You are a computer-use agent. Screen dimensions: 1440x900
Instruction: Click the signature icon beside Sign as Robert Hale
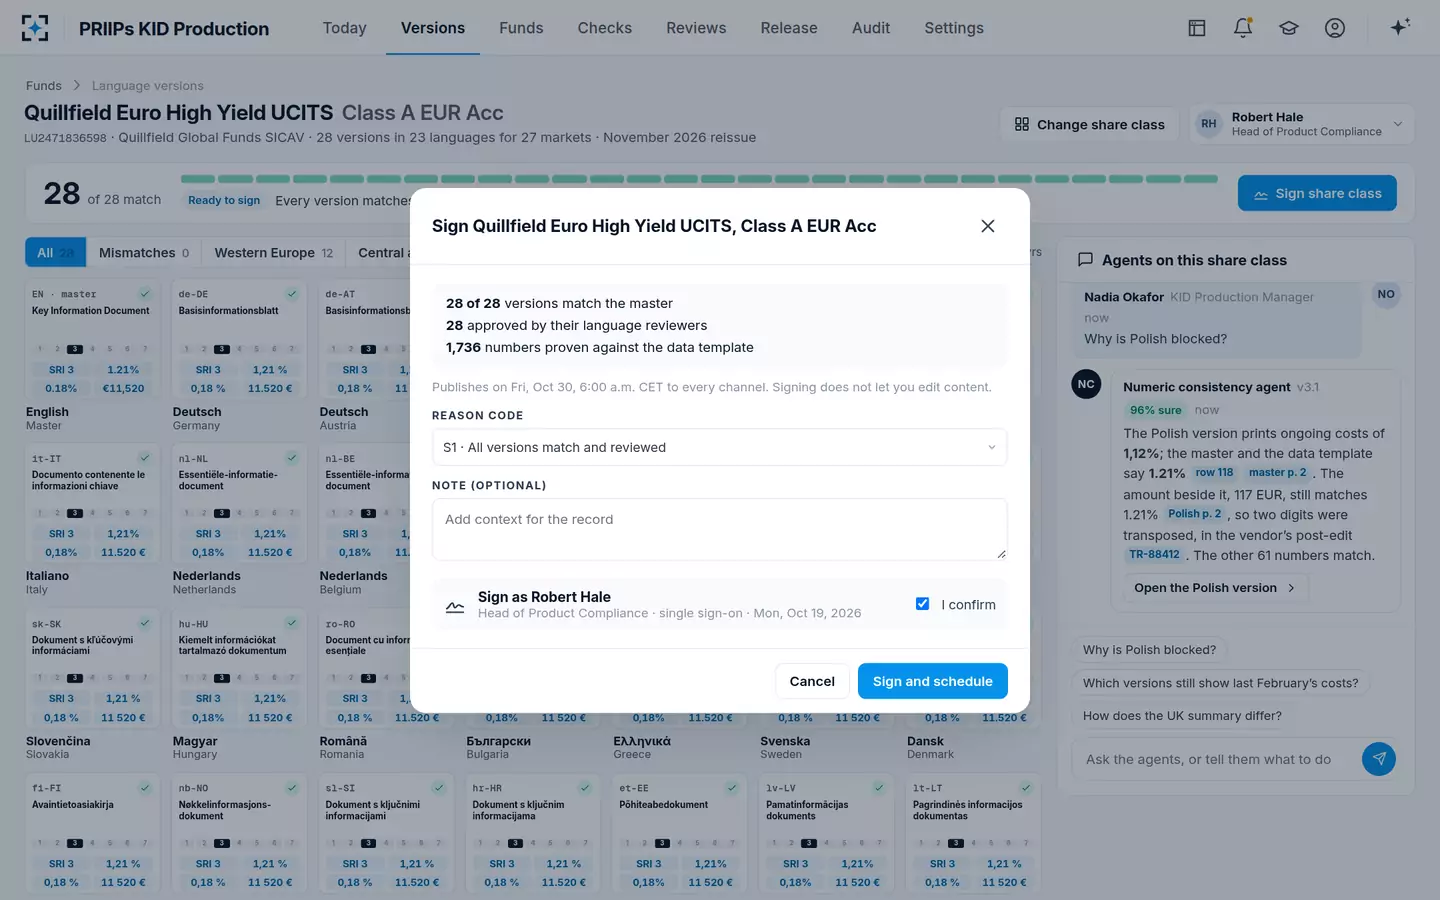point(455,606)
